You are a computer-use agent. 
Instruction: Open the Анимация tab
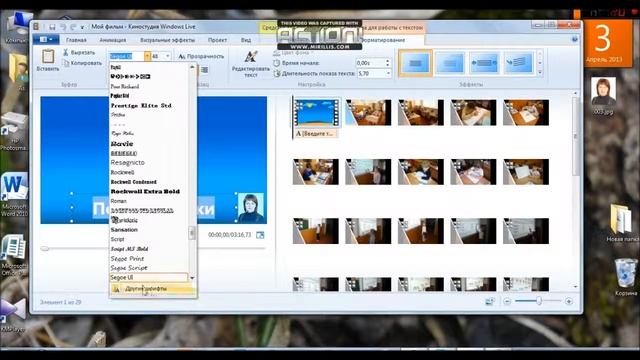coord(113,40)
